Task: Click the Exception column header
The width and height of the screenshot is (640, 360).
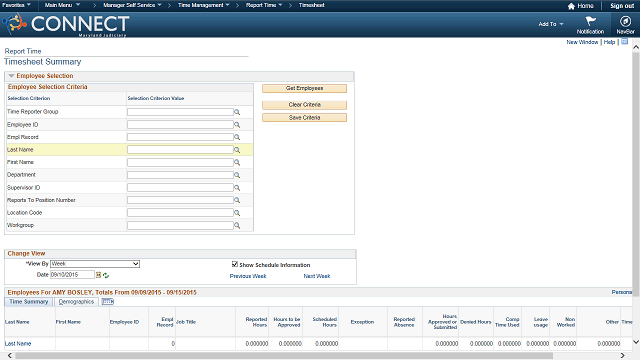Action: pos(362,322)
